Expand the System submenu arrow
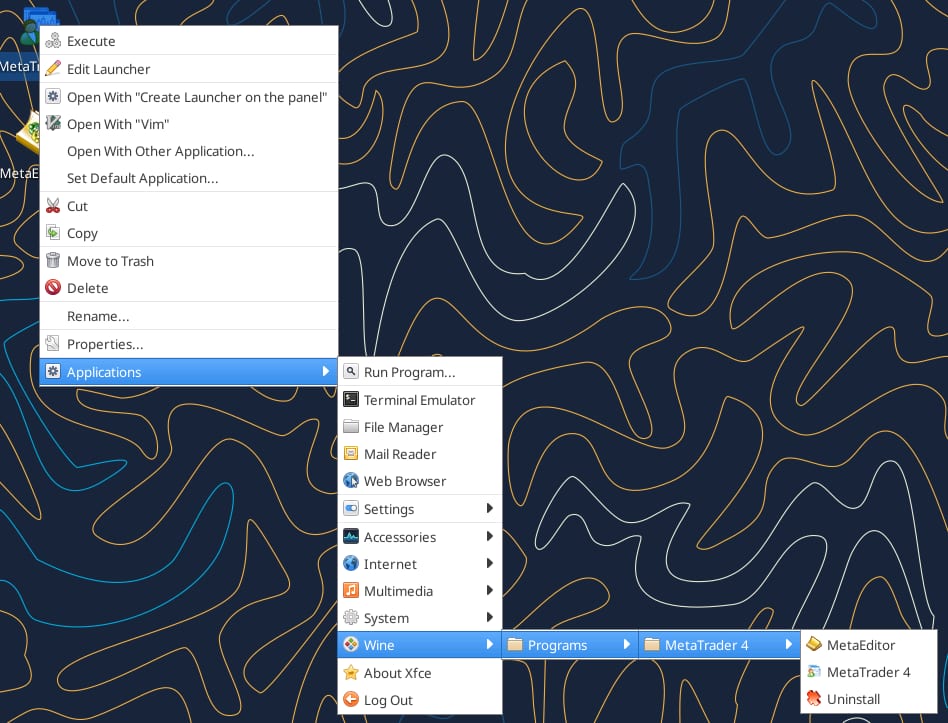 coord(489,618)
